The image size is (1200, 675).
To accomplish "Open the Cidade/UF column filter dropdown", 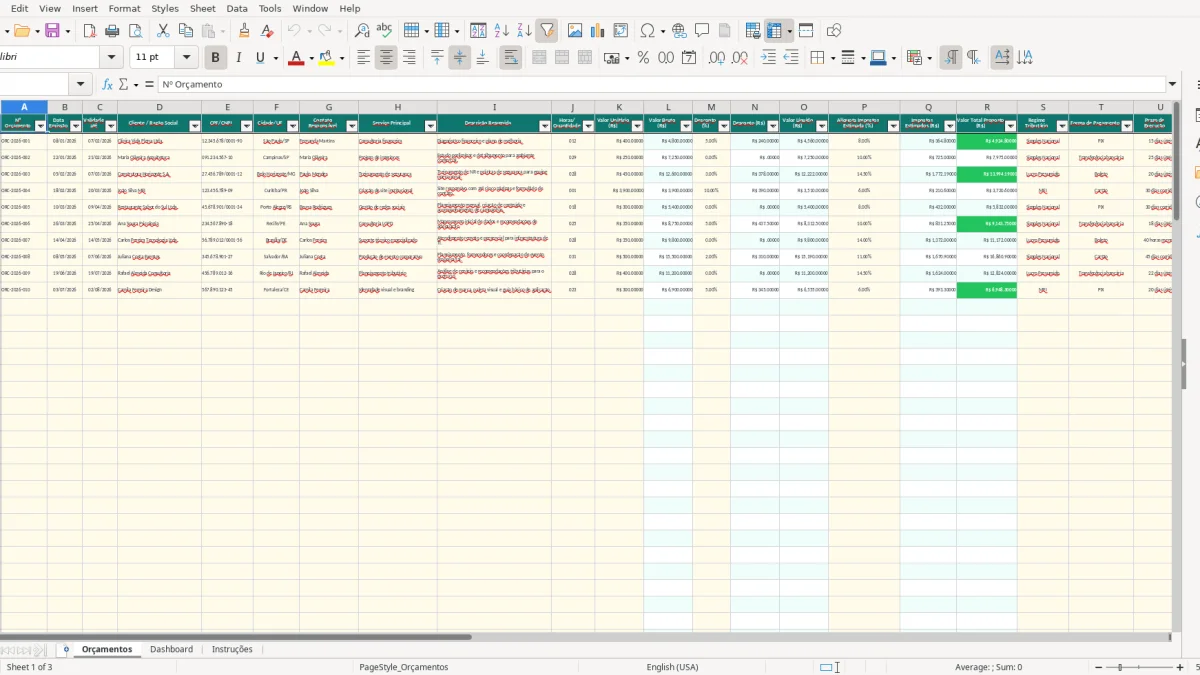I will pos(291,126).
